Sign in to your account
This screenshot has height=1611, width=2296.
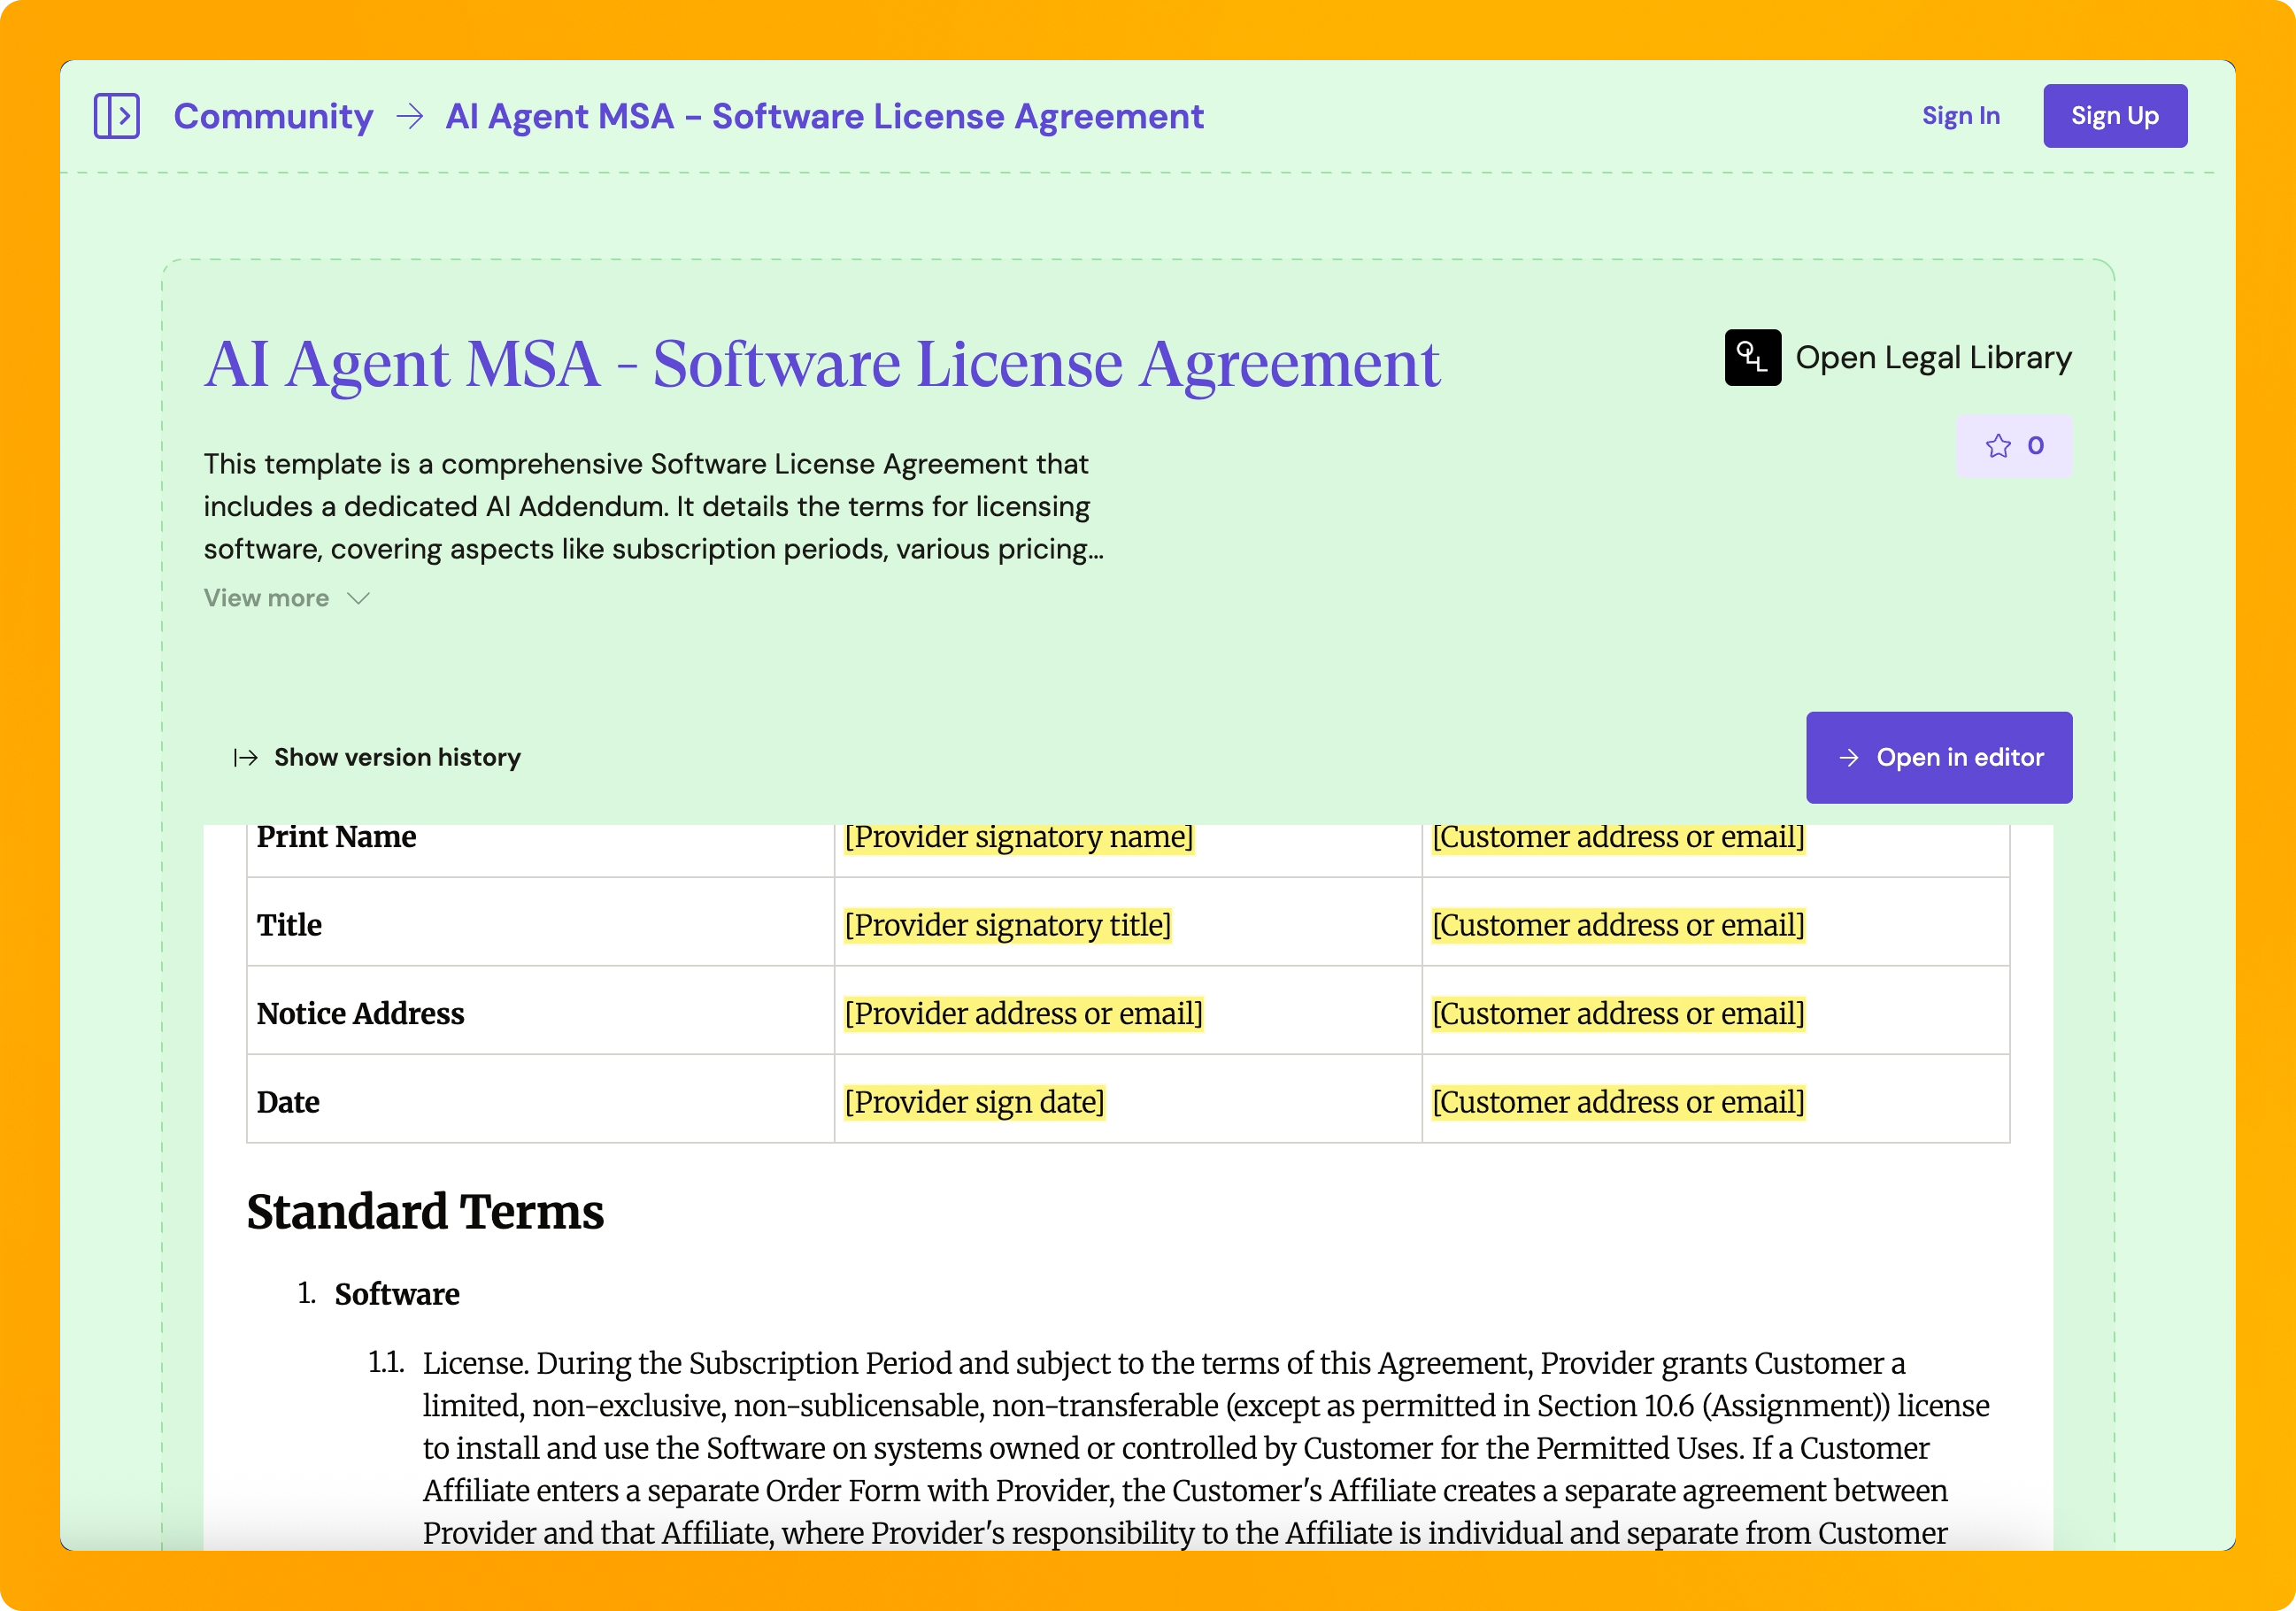[x=1961, y=115]
